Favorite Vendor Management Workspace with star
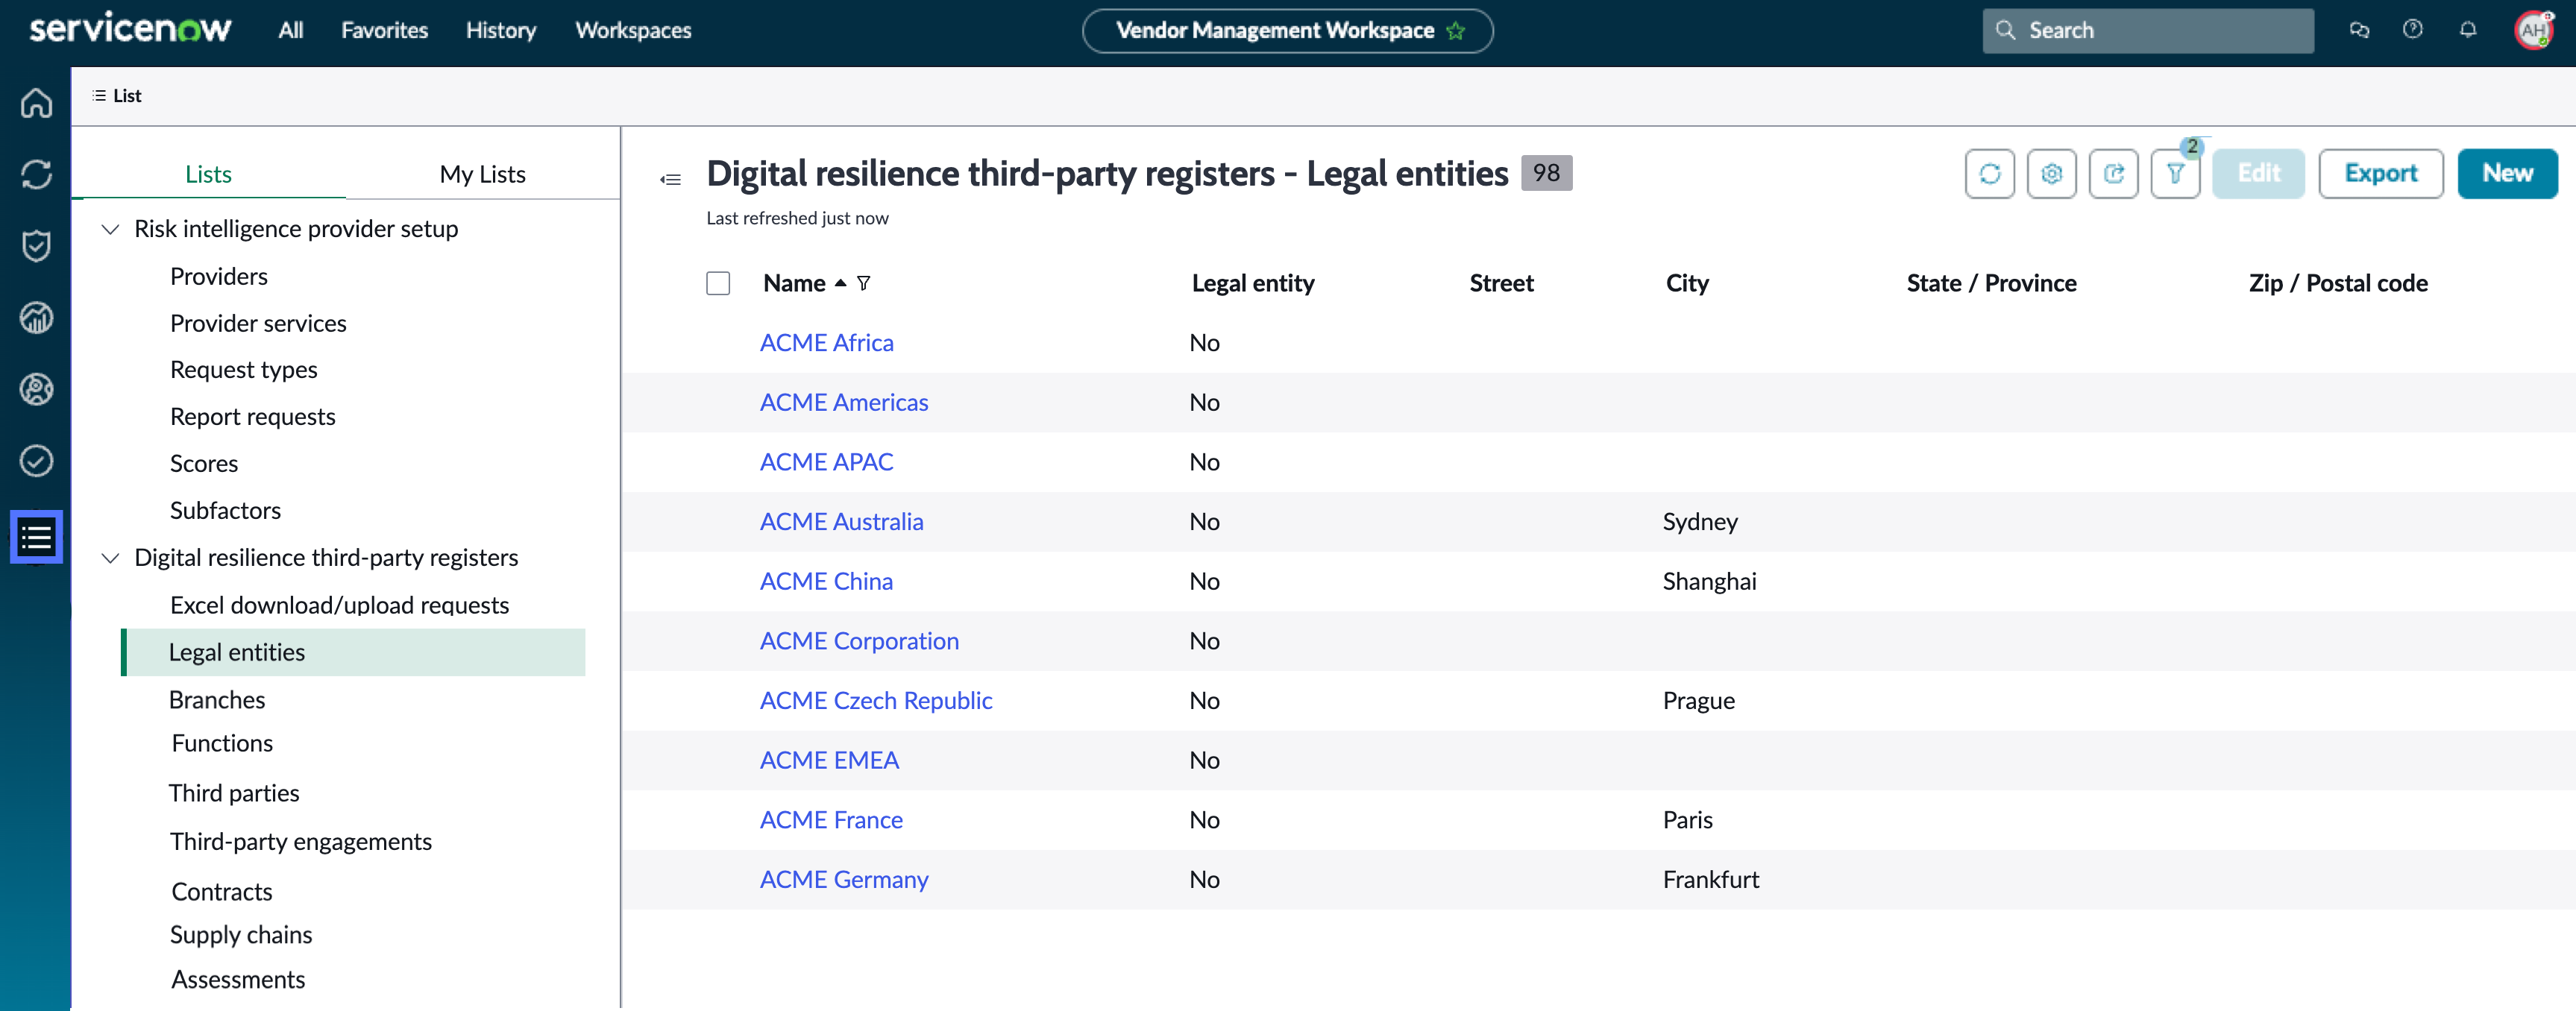The image size is (2576, 1011). coord(1456,31)
